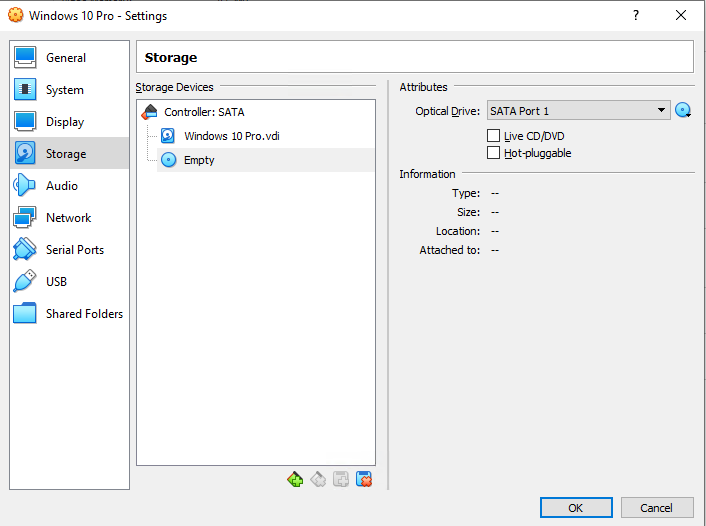Image resolution: width=706 pixels, height=526 pixels.
Task: Open the Display settings page
Action: tap(69, 122)
